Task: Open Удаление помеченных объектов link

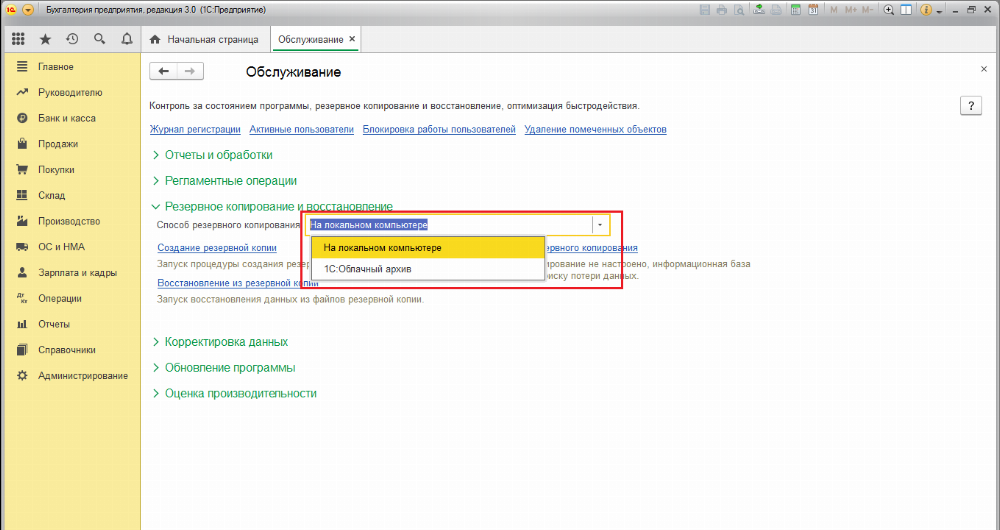Action: pyautogui.click(x=596, y=129)
